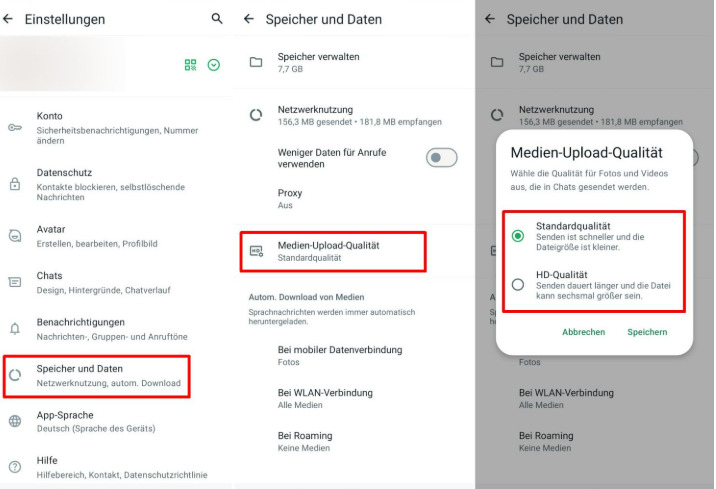
Task: Tap the green circled checkmark icon
Action: pos(214,65)
